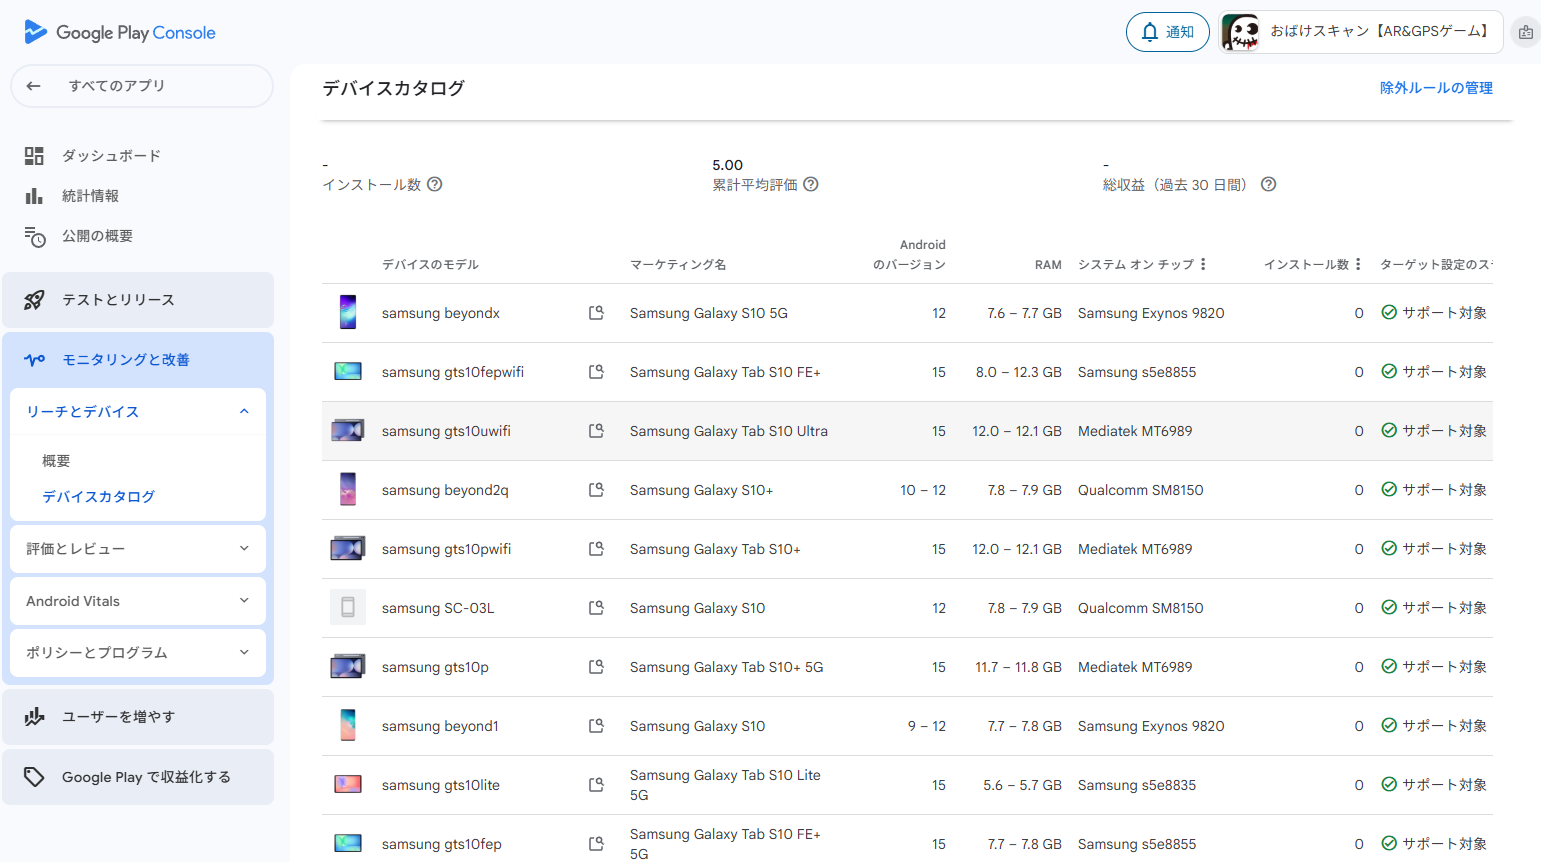The width and height of the screenshot is (1541, 862).
Task: Click the help icon beside 累計平均評価
Action: pyautogui.click(x=811, y=184)
